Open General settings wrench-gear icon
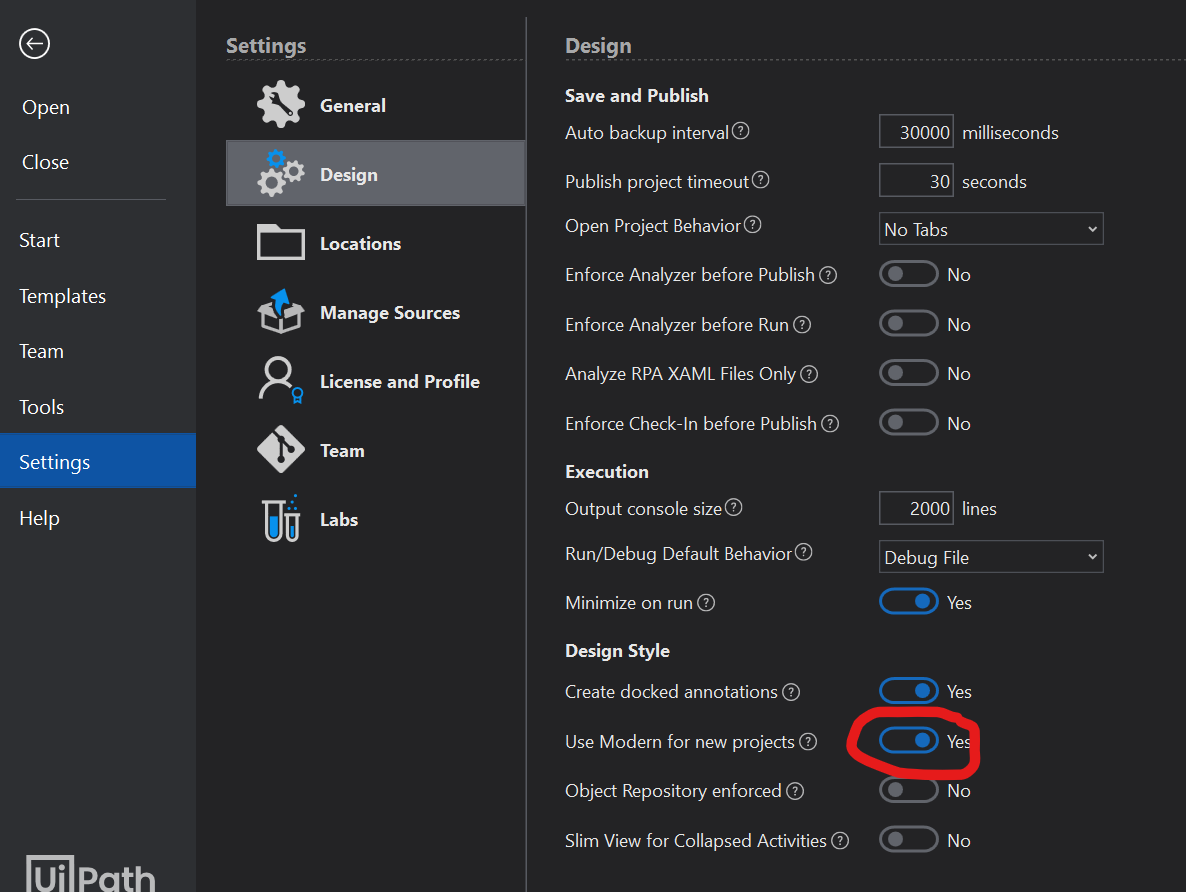Screen dimensions: 1186x892 (x=281, y=106)
